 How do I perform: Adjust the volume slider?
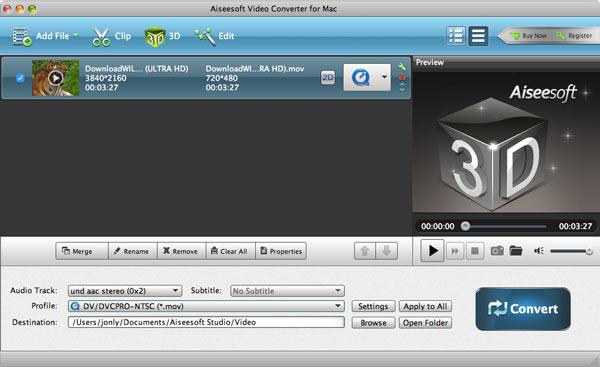[x=572, y=251]
